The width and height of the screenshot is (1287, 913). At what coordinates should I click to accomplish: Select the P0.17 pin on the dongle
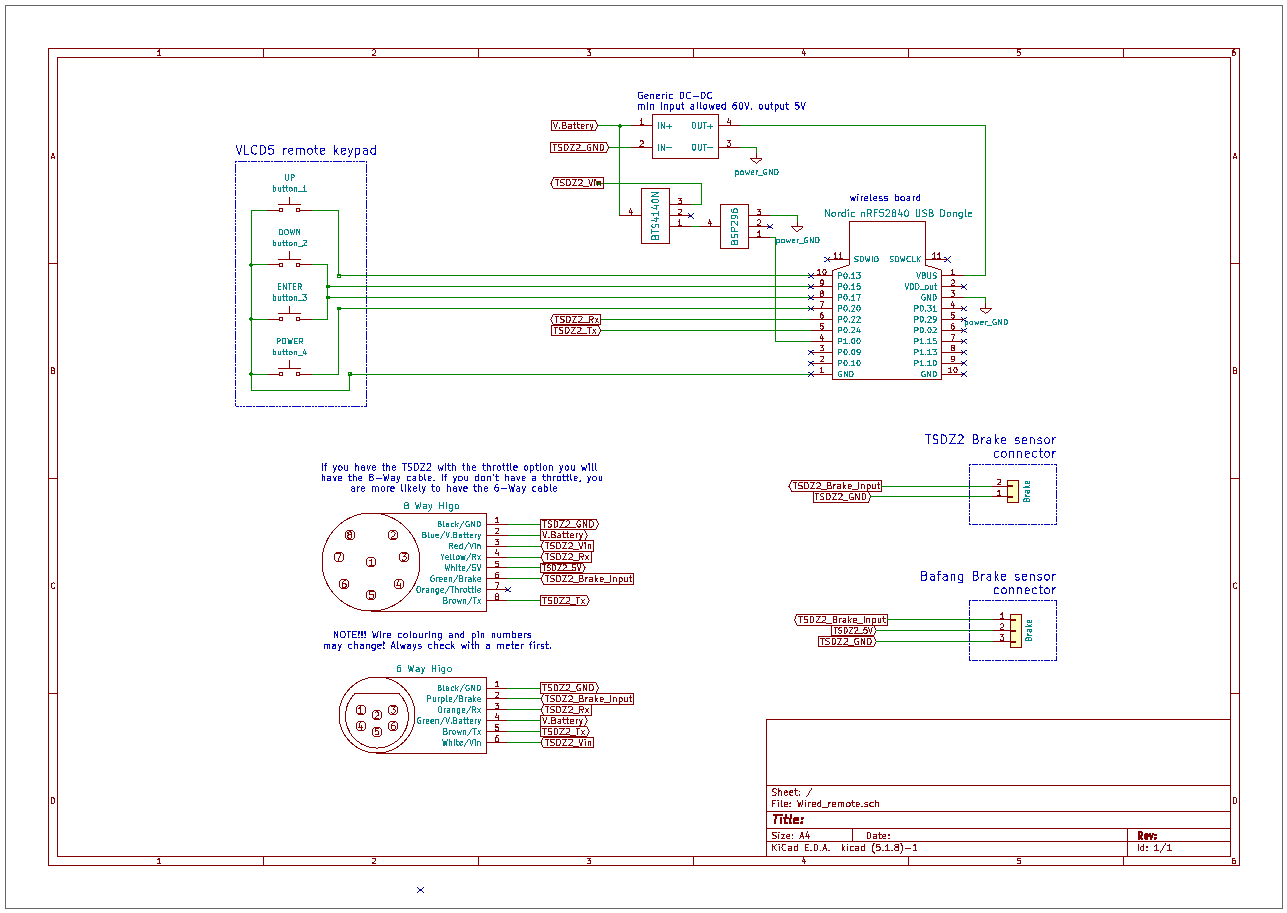coord(849,297)
